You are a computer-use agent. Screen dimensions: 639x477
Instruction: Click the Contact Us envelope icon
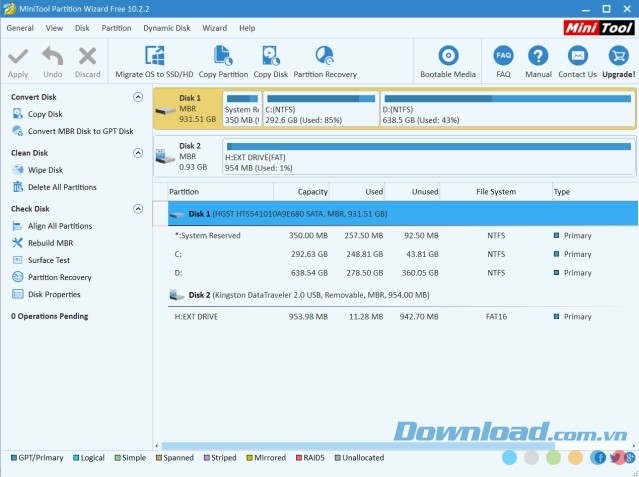point(577,55)
